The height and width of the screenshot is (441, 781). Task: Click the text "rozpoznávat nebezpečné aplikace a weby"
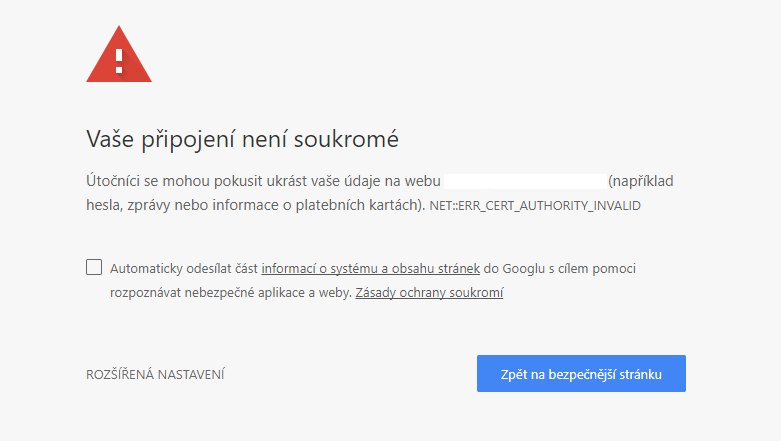[x=229, y=293]
